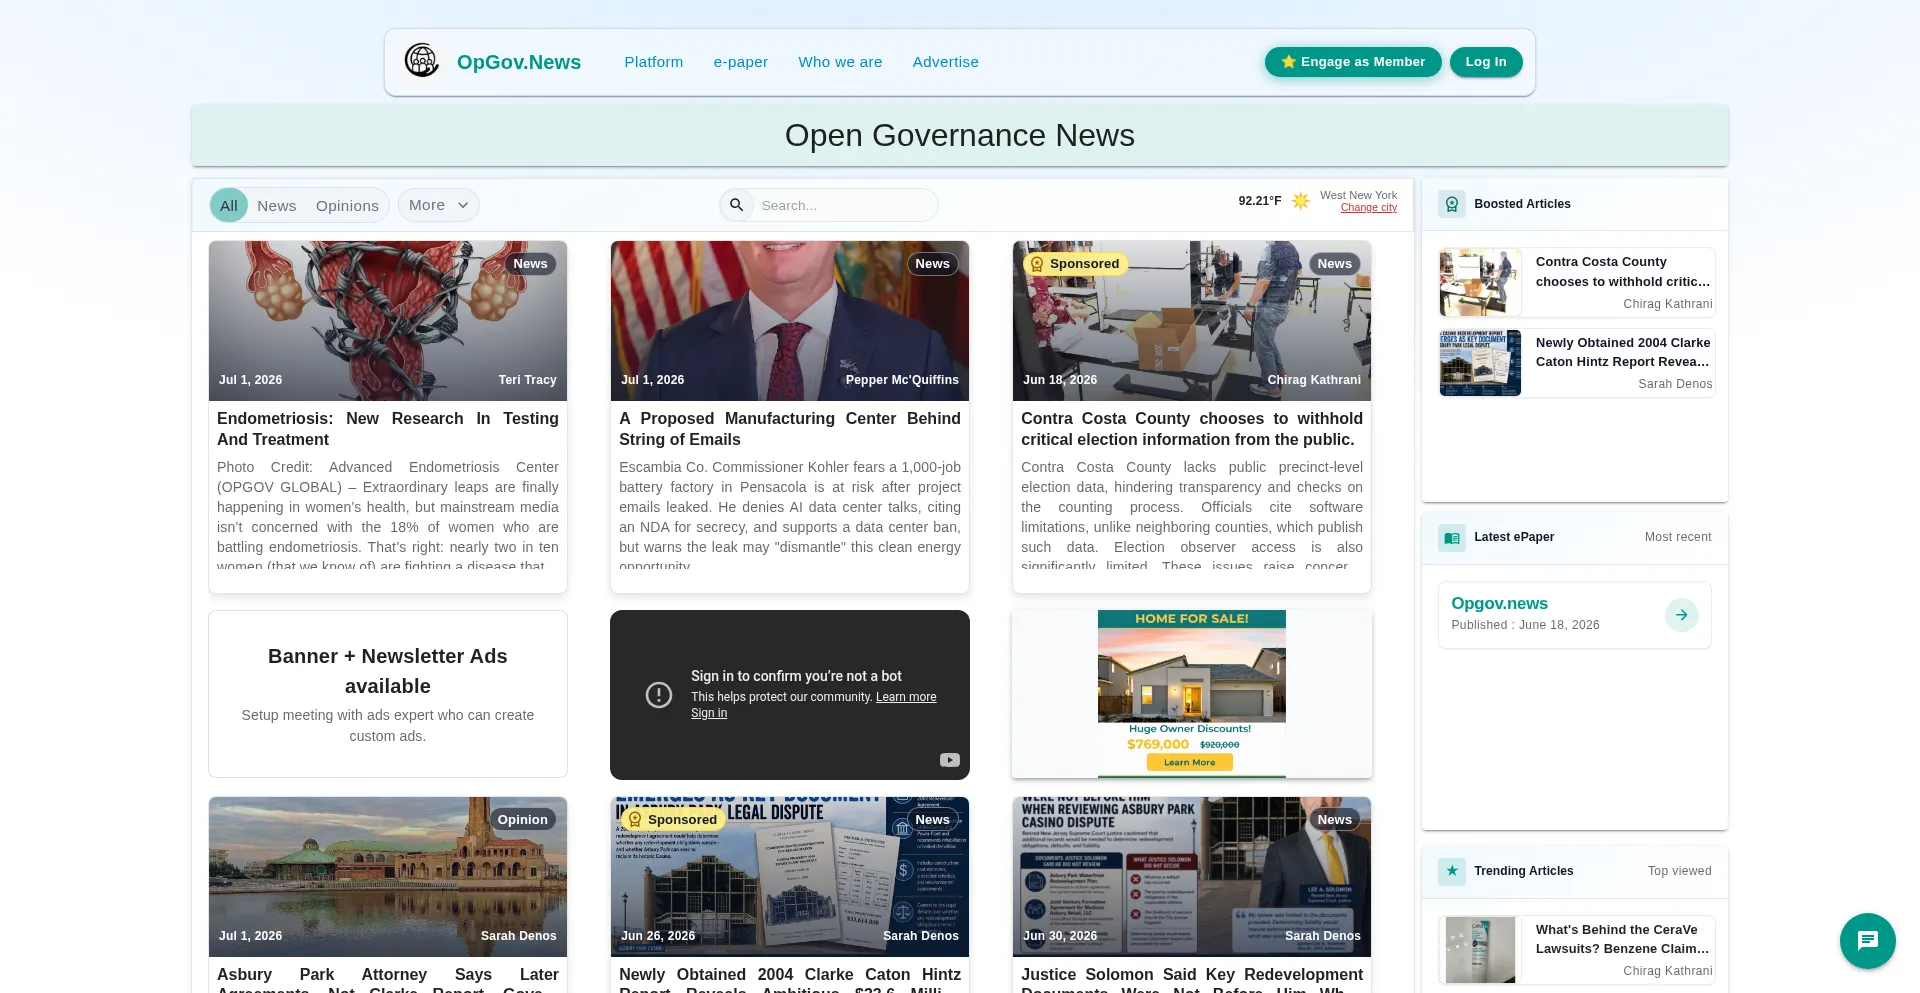Open the Proposed Manufacturing Center article image
Screen dimensions: 1920x993
point(790,321)
